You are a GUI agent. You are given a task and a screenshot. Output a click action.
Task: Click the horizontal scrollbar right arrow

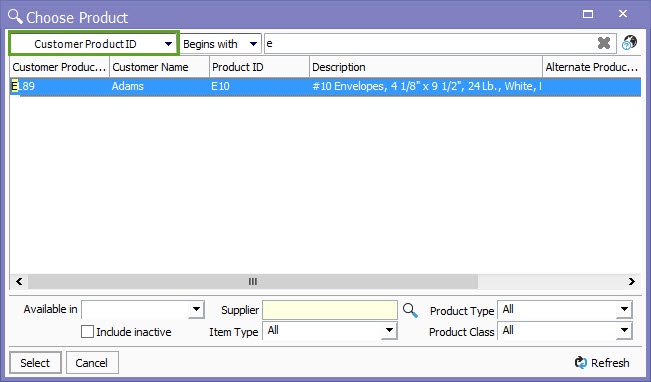pos(631,282)
